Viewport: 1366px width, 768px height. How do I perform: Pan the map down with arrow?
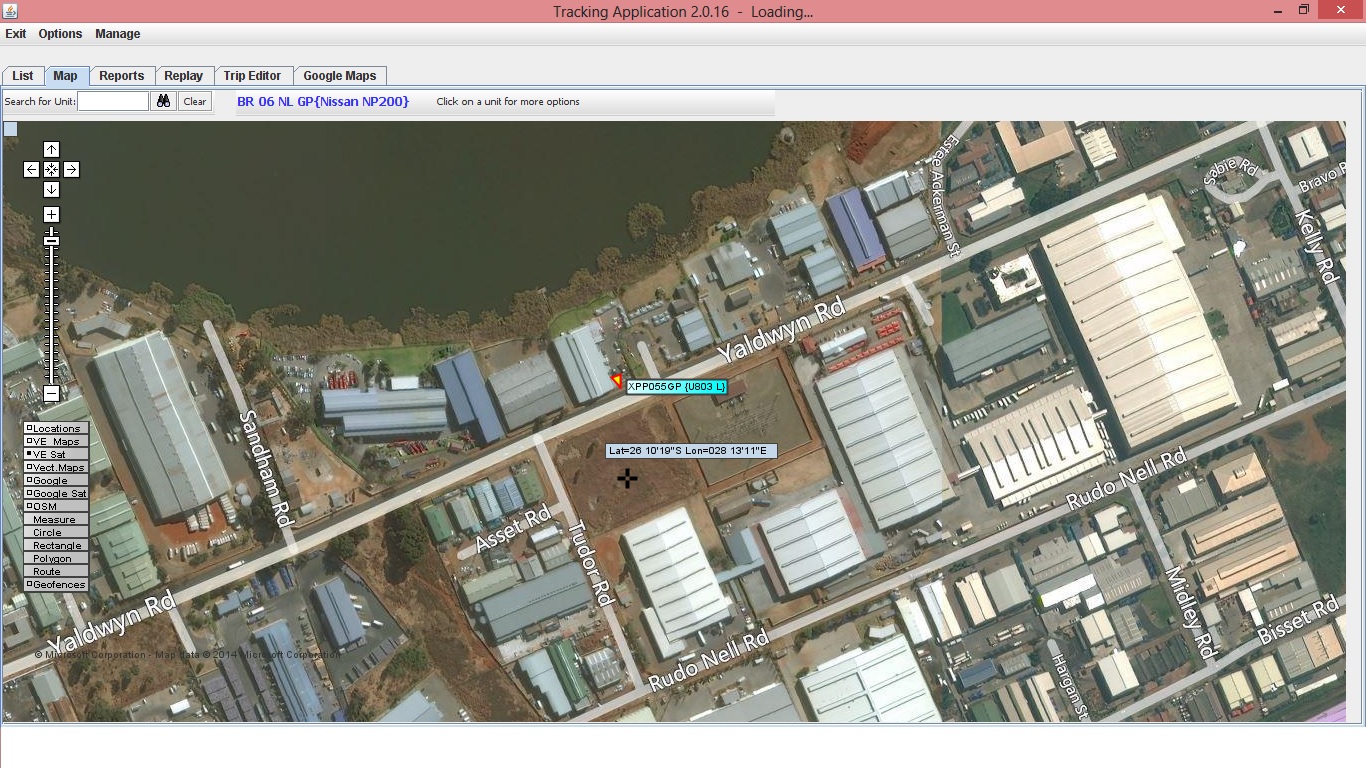[x=51, y=190]
